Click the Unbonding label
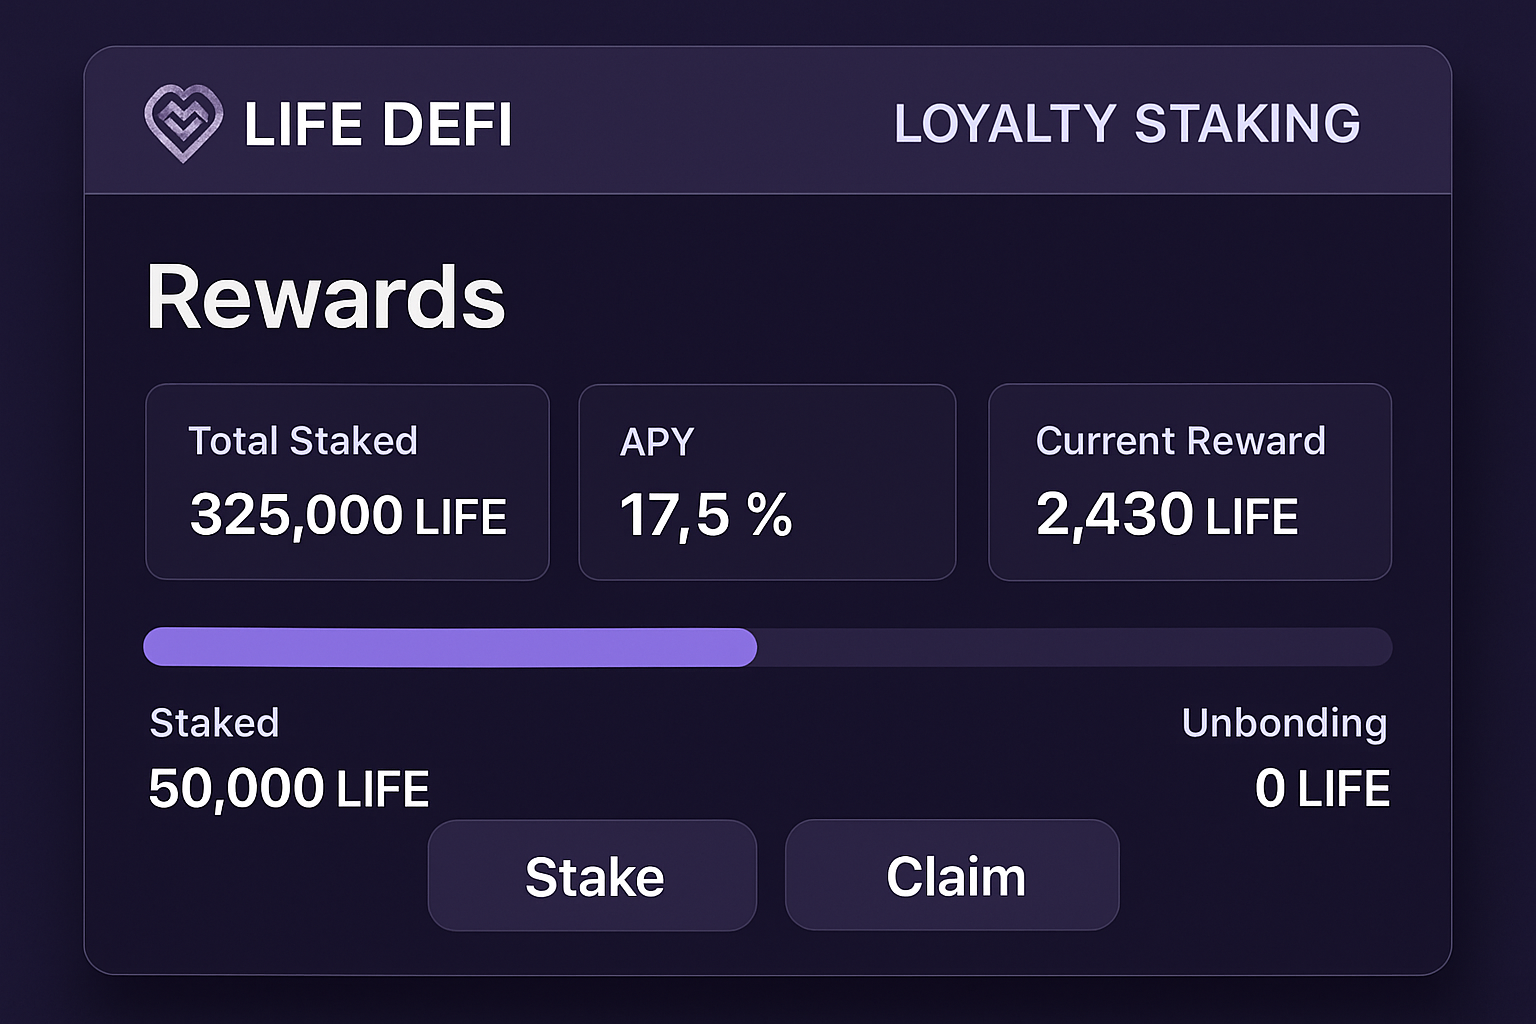 point(1284,722)
